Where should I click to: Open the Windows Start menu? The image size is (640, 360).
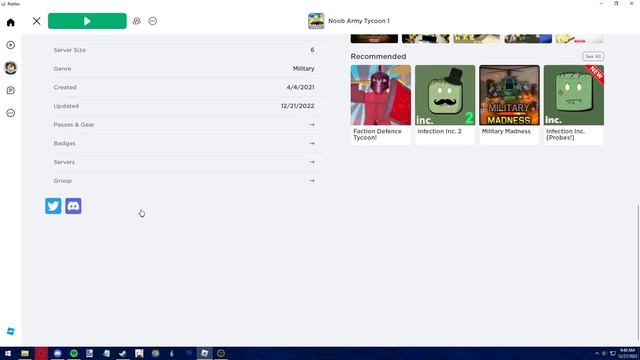8,353
